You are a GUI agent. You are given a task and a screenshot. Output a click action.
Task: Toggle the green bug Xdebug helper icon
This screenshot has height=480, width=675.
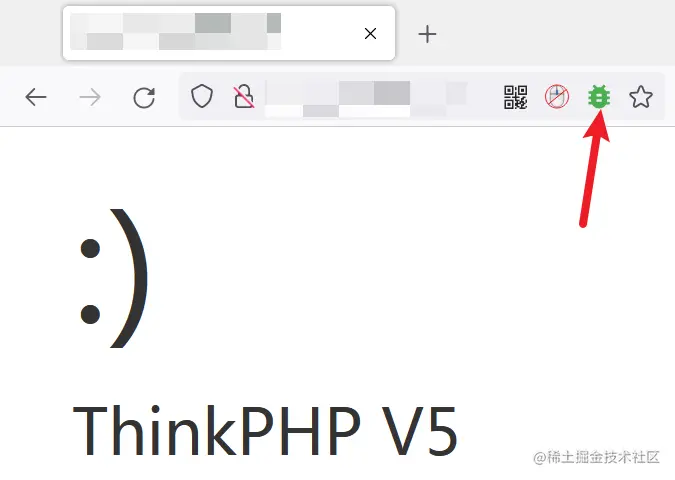(x=599, y=96)
